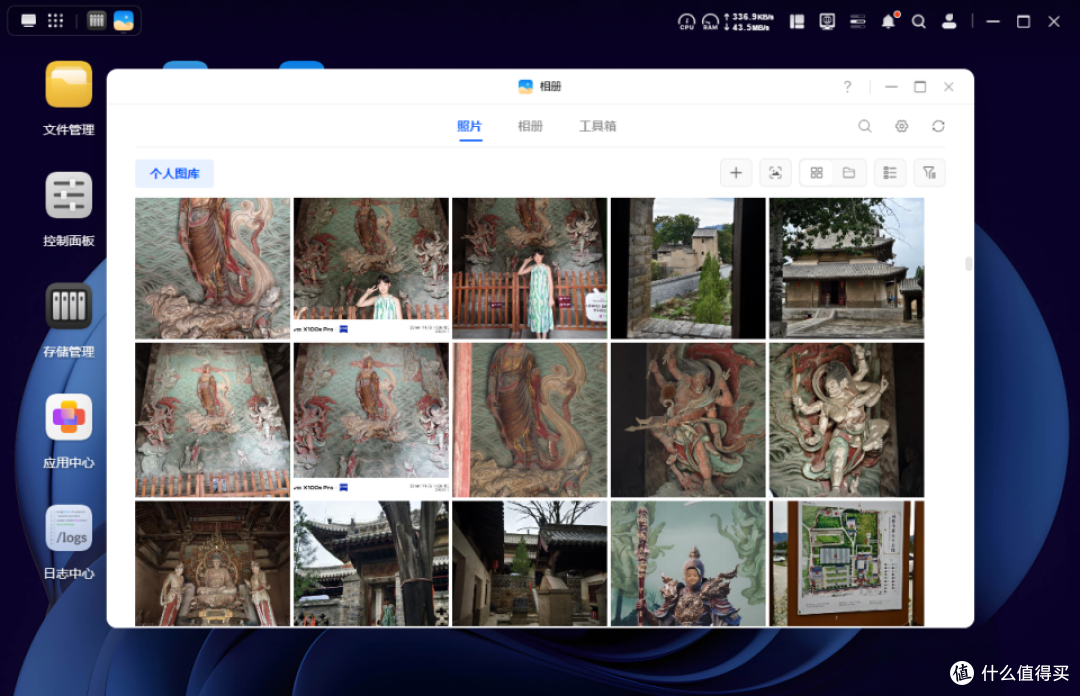Image resolution: width=1080 pixels, height=696 pixels.
Task: Open the temple courtyard with tree trunk photo
Action: [x=371, y=563]
